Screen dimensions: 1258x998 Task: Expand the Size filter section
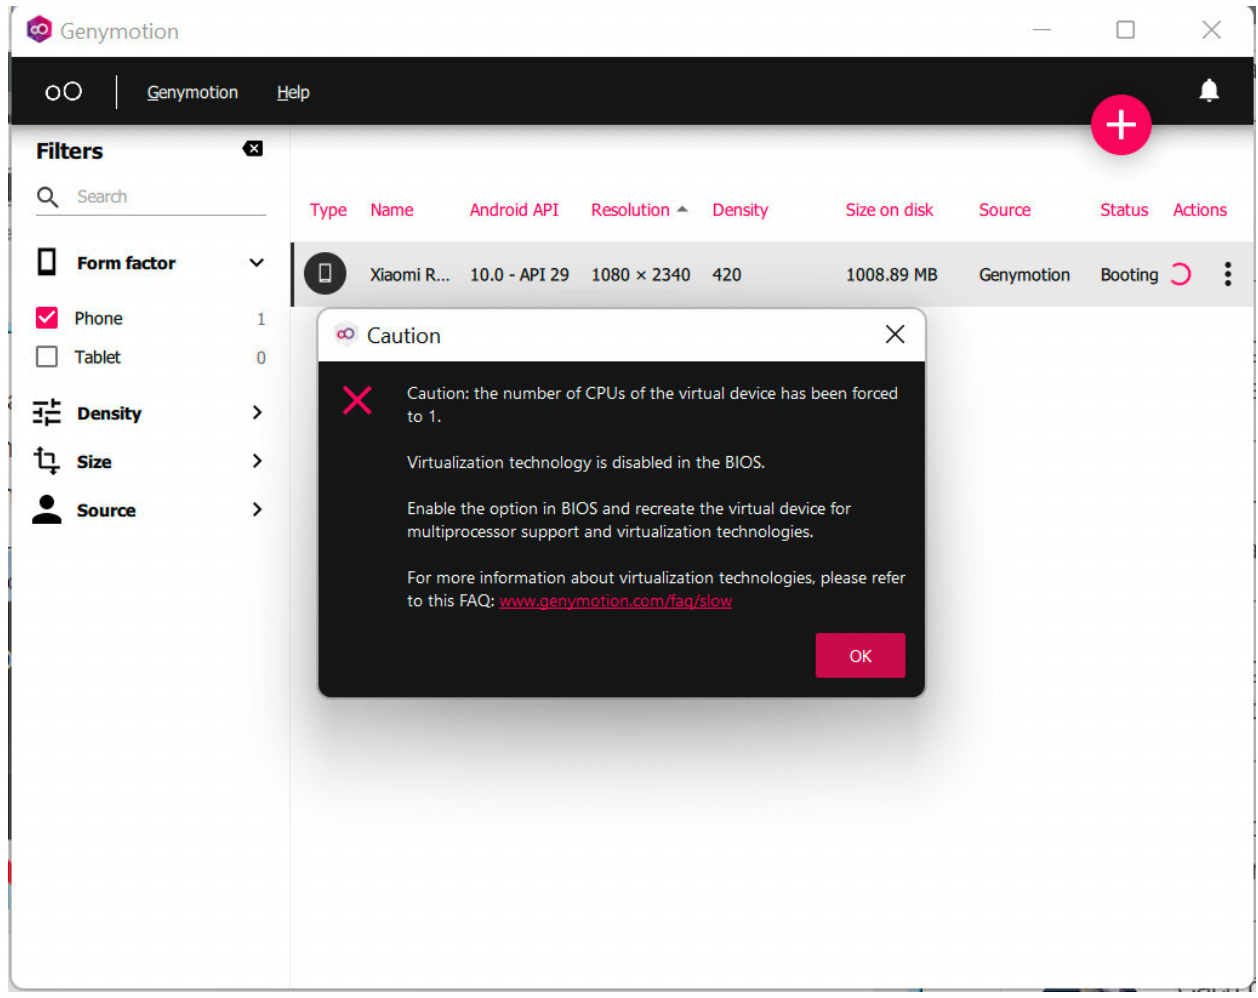[257, 461]
